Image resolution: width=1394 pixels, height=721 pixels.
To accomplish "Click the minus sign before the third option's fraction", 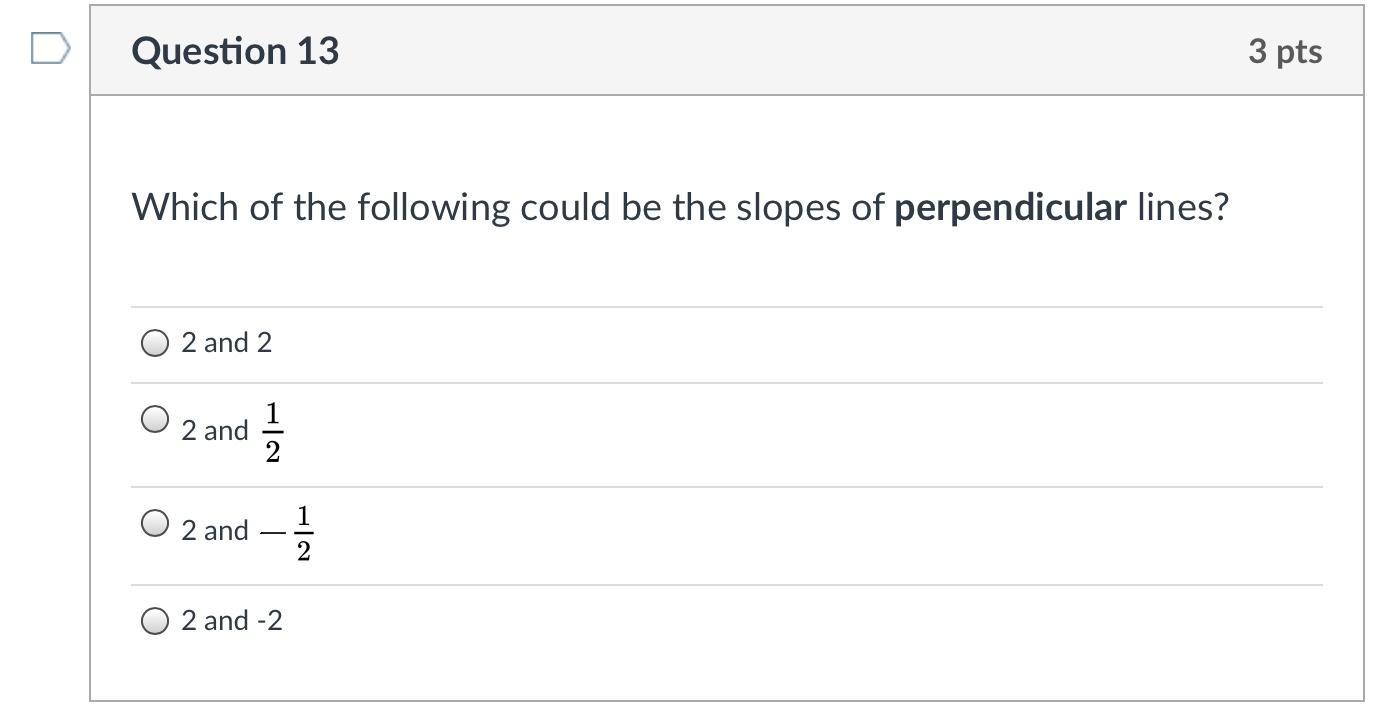I will coord(272,533).
